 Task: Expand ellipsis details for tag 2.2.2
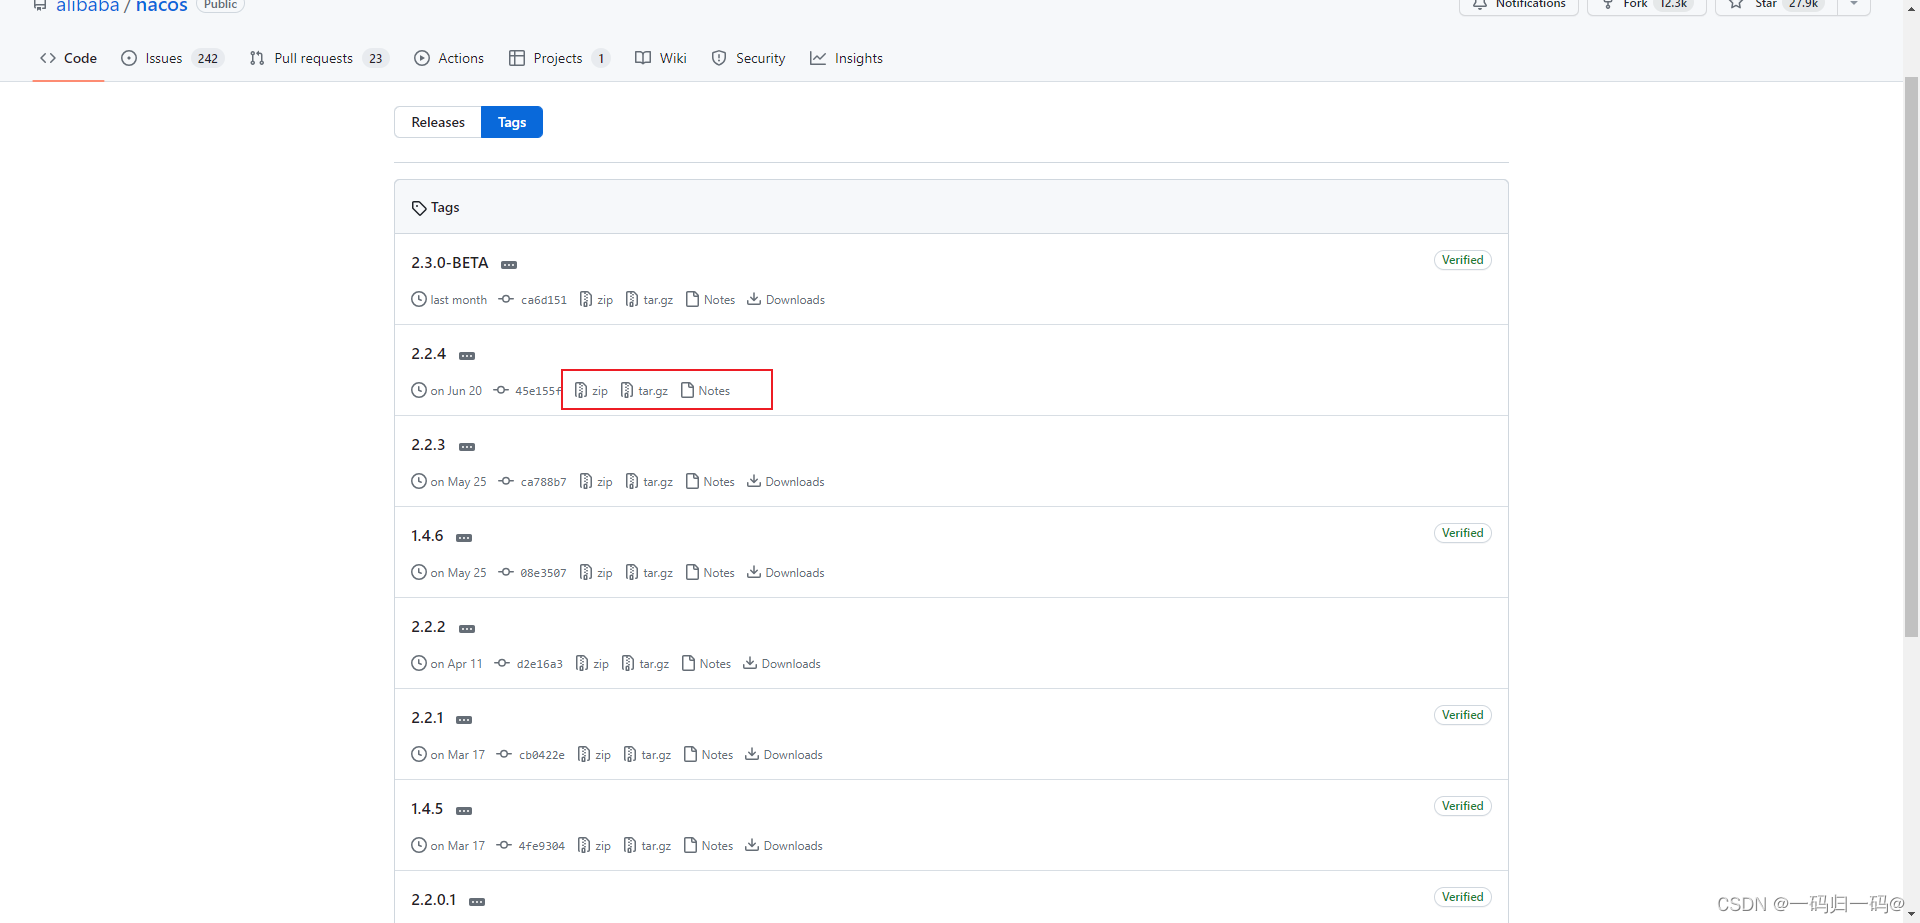point(467,628)
